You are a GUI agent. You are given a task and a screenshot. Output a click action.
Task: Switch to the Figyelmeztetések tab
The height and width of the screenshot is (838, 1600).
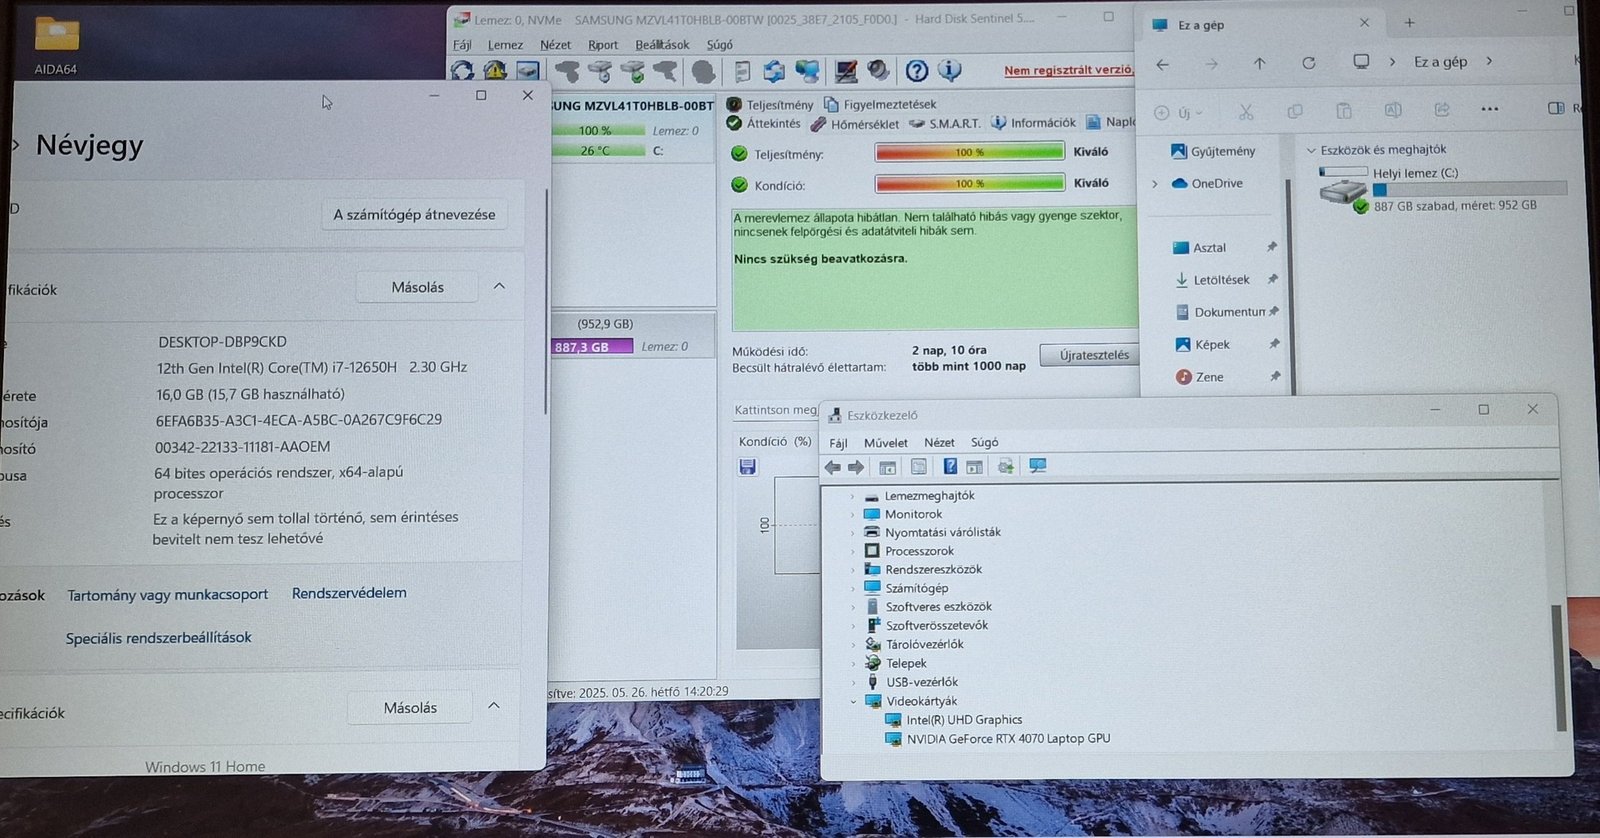pos(880,104)
